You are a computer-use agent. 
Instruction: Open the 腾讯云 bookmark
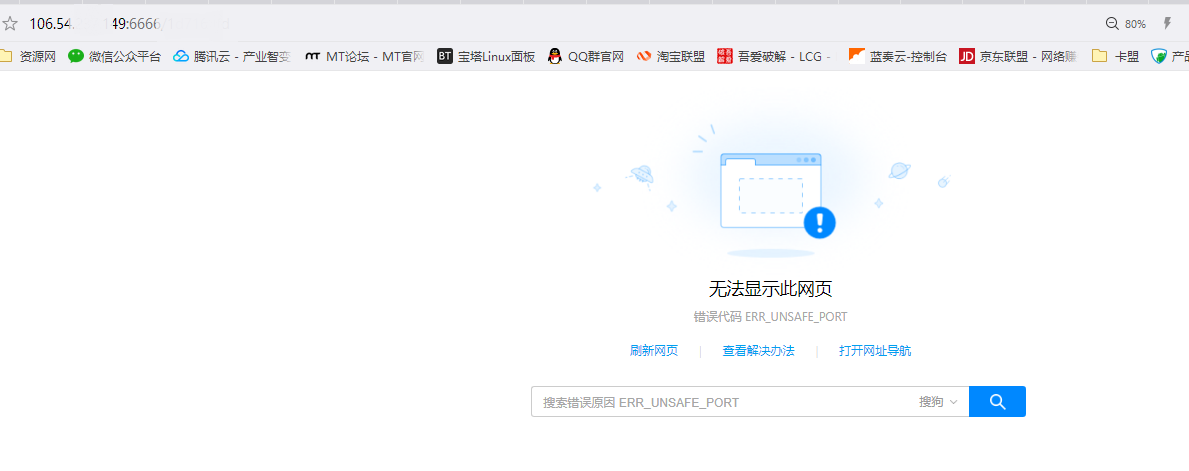point(232,56)
